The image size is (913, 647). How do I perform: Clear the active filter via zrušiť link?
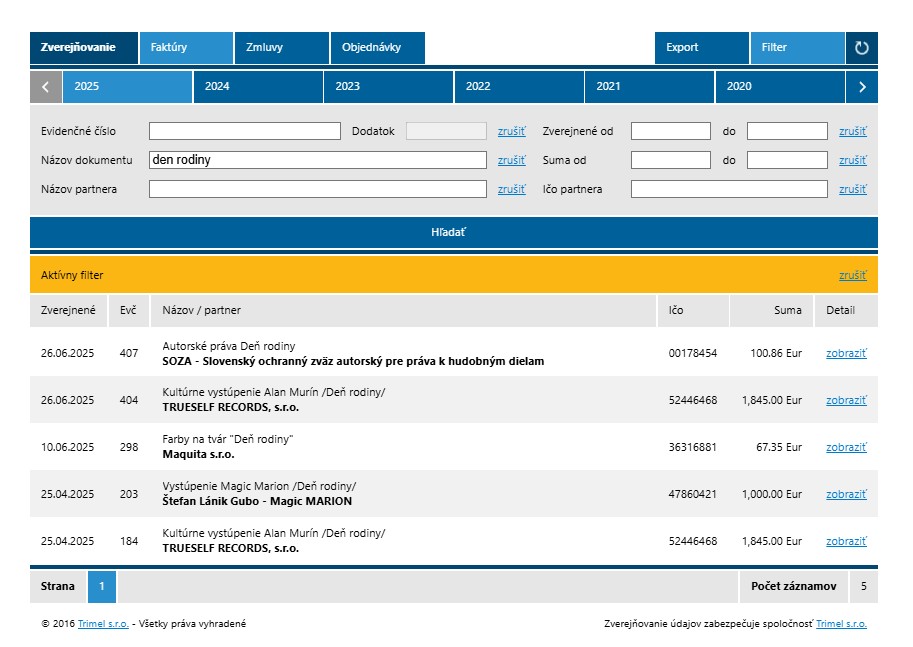(x=852, y=275)
